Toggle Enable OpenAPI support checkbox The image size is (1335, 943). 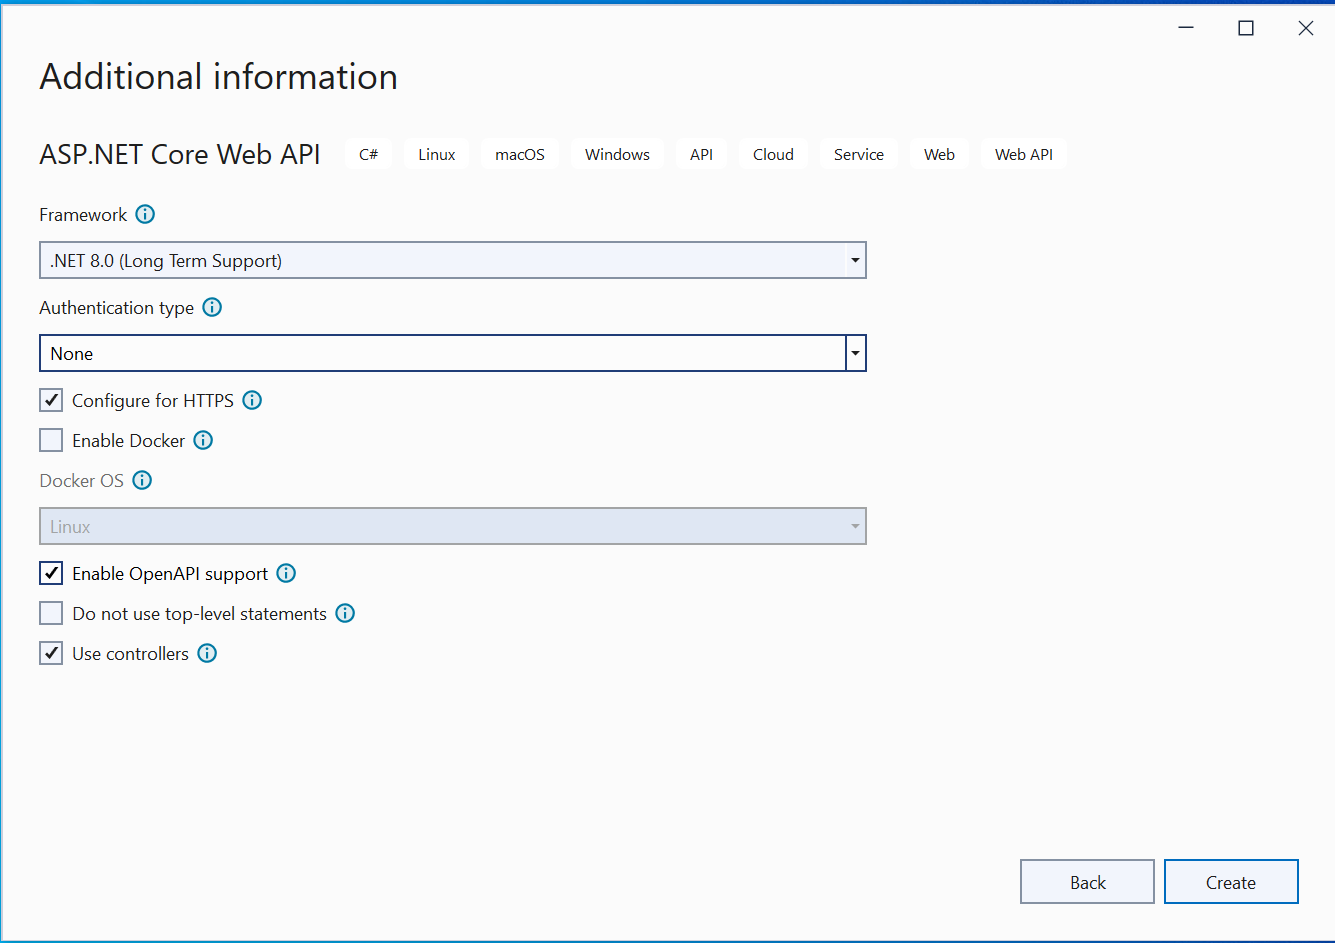point(51,573)
